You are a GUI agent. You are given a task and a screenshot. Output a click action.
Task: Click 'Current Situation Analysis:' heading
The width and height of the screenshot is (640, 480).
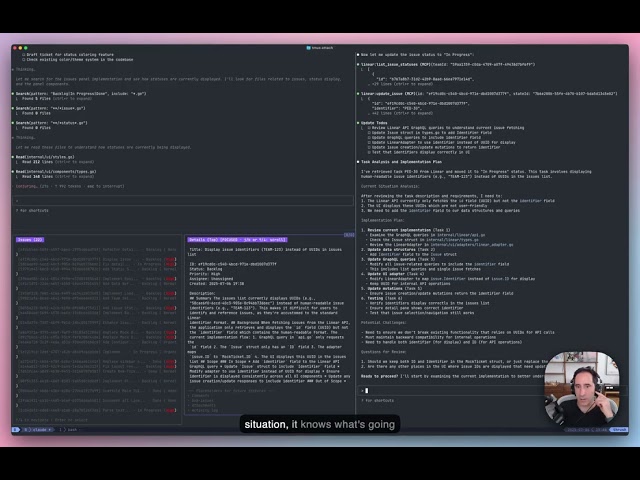[x=390, y=186]
